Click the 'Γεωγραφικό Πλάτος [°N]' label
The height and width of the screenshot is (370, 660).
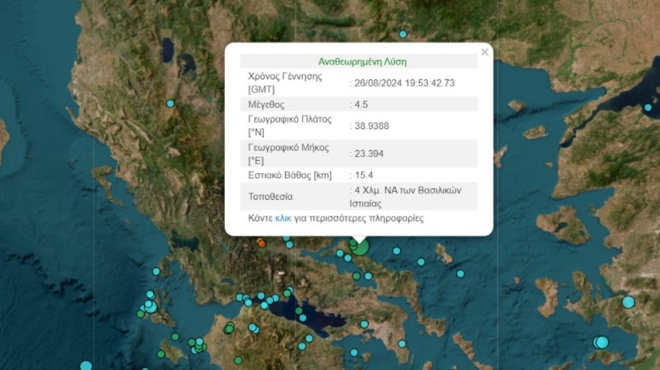290,125
